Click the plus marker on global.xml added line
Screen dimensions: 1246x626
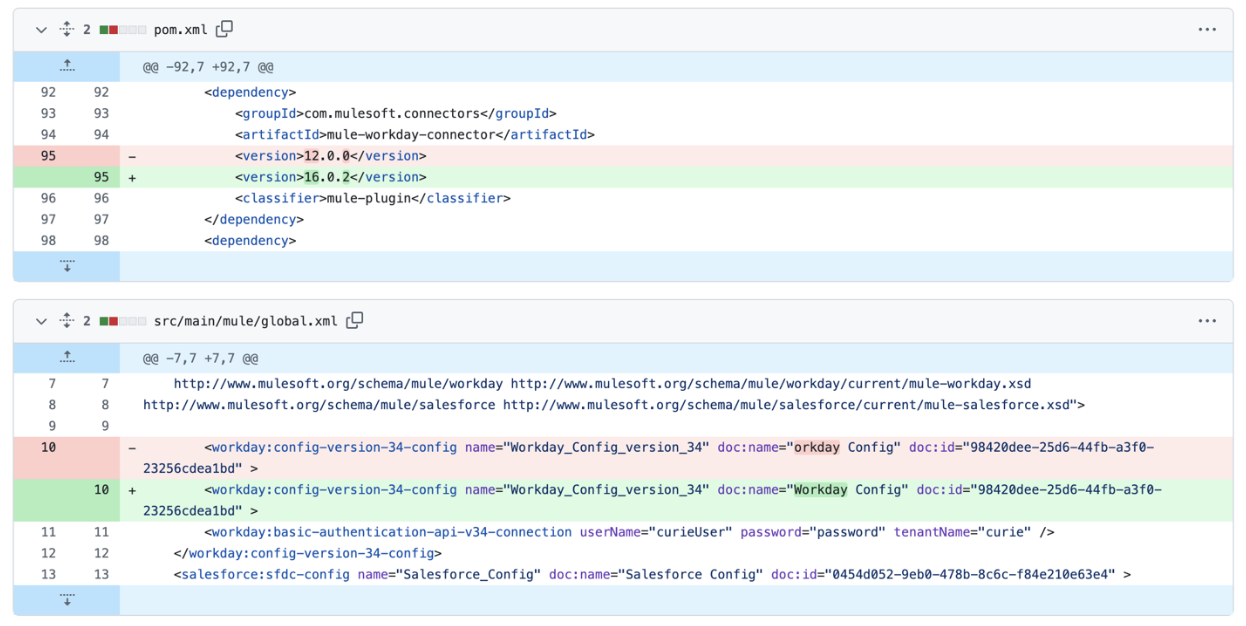(132, 489)
